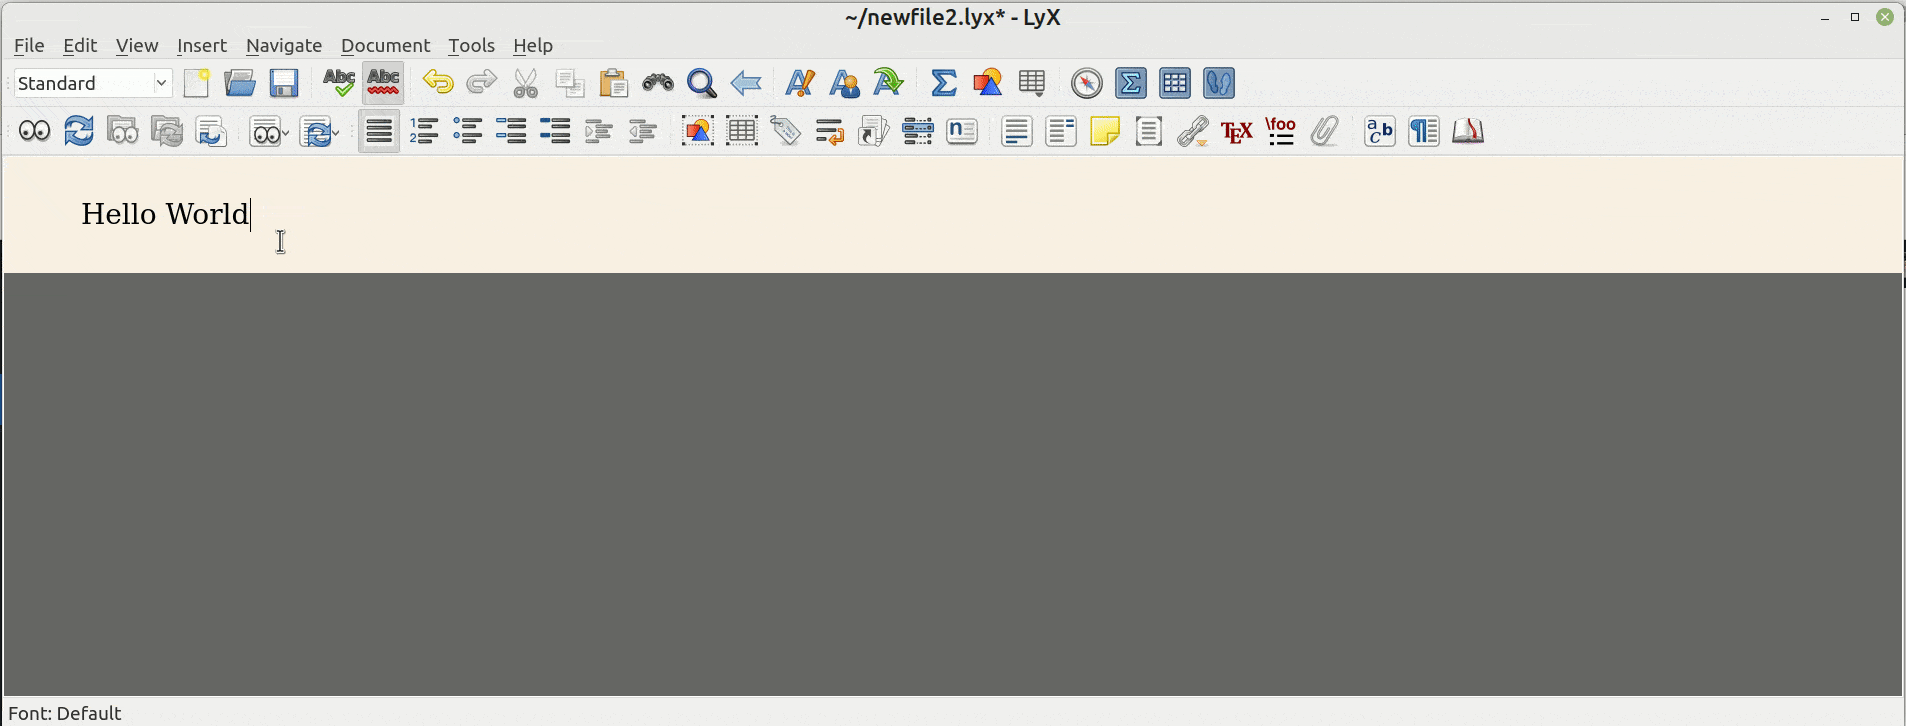Viewport: 1906px width, 726px height.
Task: Toggle the review toolbar (footprints icon)
Action: (1219, 83)
